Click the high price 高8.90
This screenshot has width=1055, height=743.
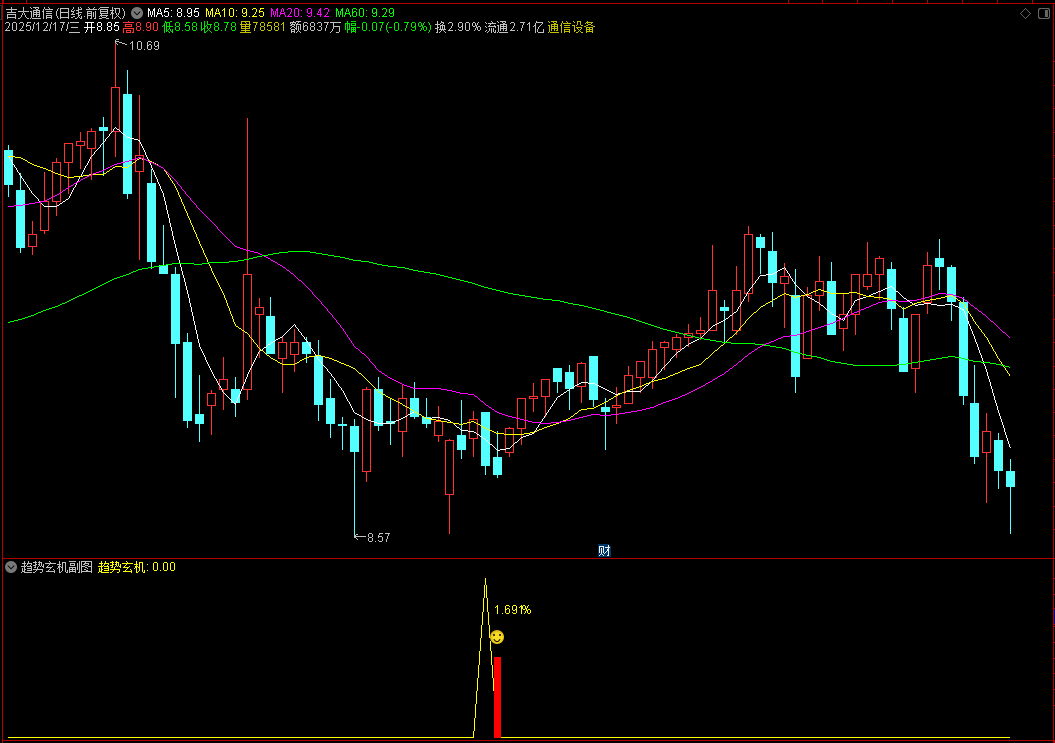click(x=141, y=28)
